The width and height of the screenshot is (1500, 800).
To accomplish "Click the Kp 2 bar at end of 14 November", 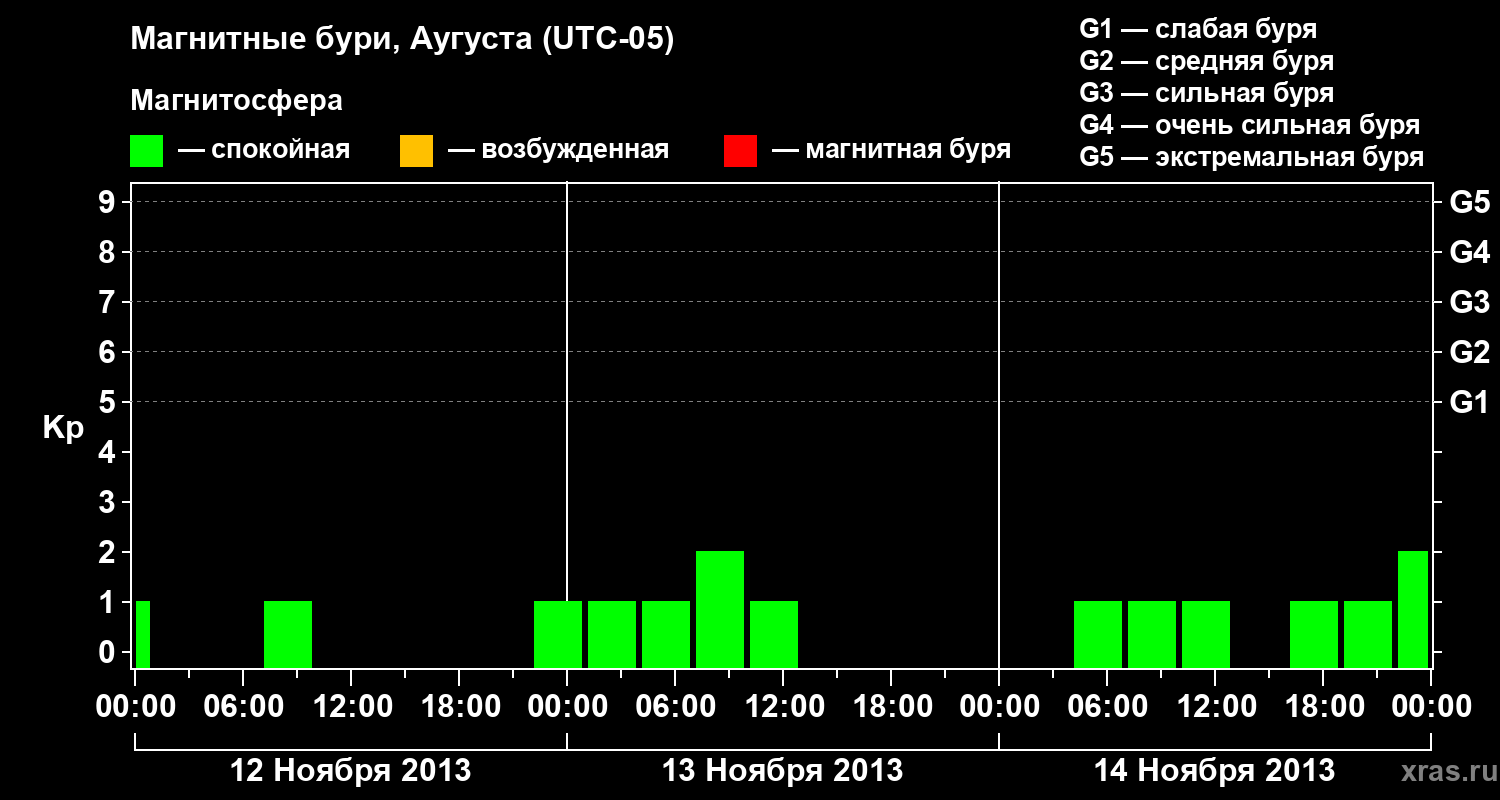I will [1413, 609].
